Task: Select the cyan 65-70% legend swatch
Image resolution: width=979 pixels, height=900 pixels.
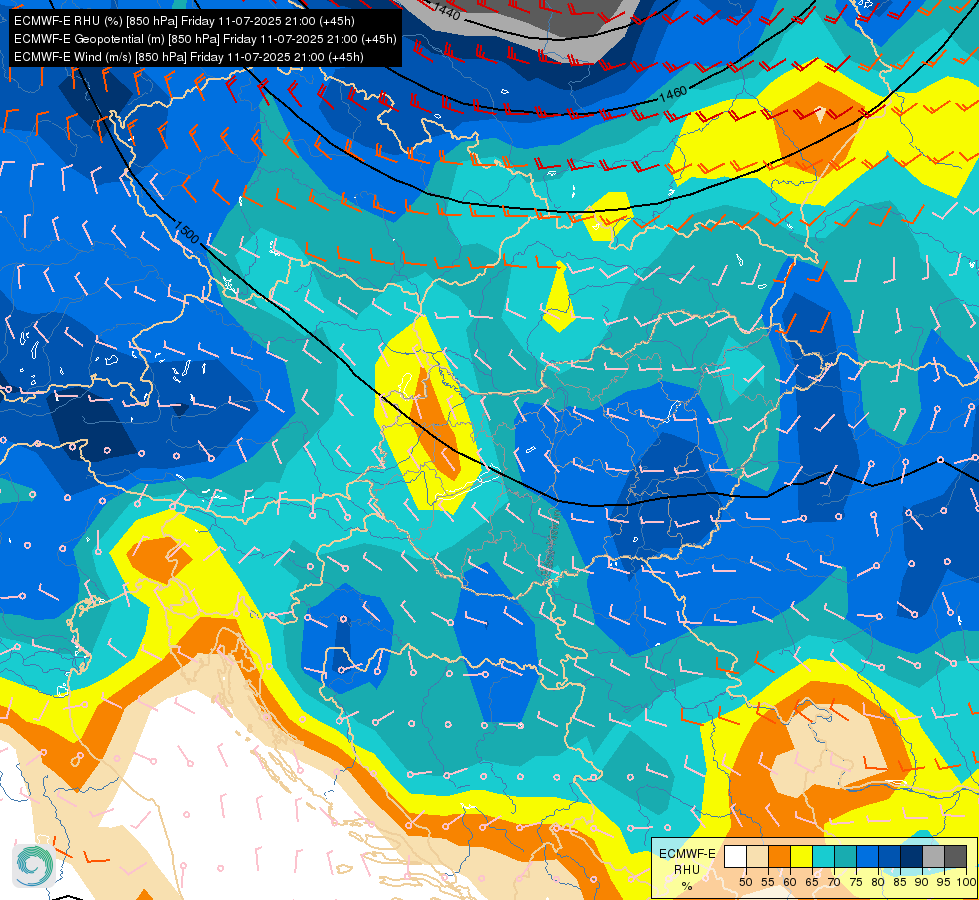Action: click(824, 856)
